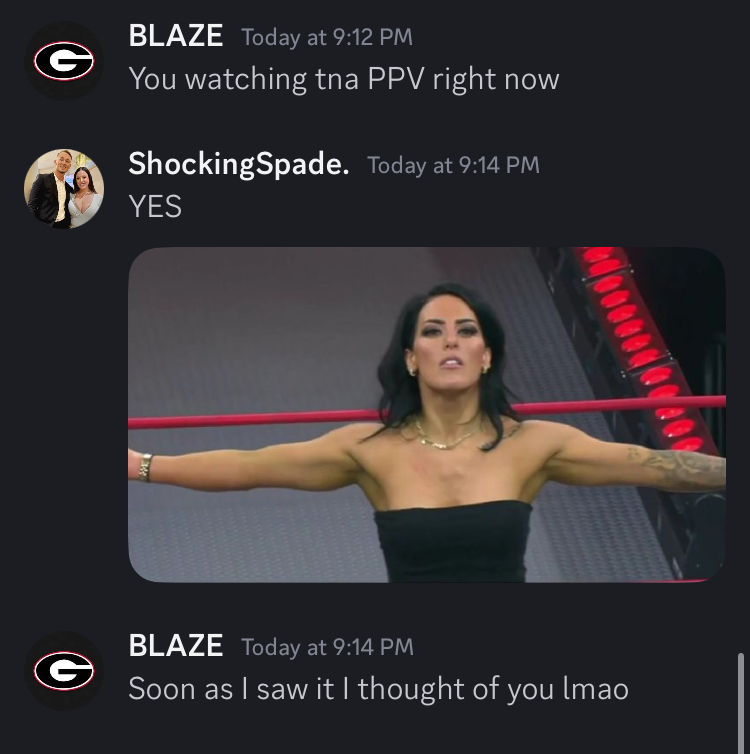This screenshot has height=754, width=750.
Task: Click the 'Today at 9:12 PM' timestamp
Action: click(327, 38)
